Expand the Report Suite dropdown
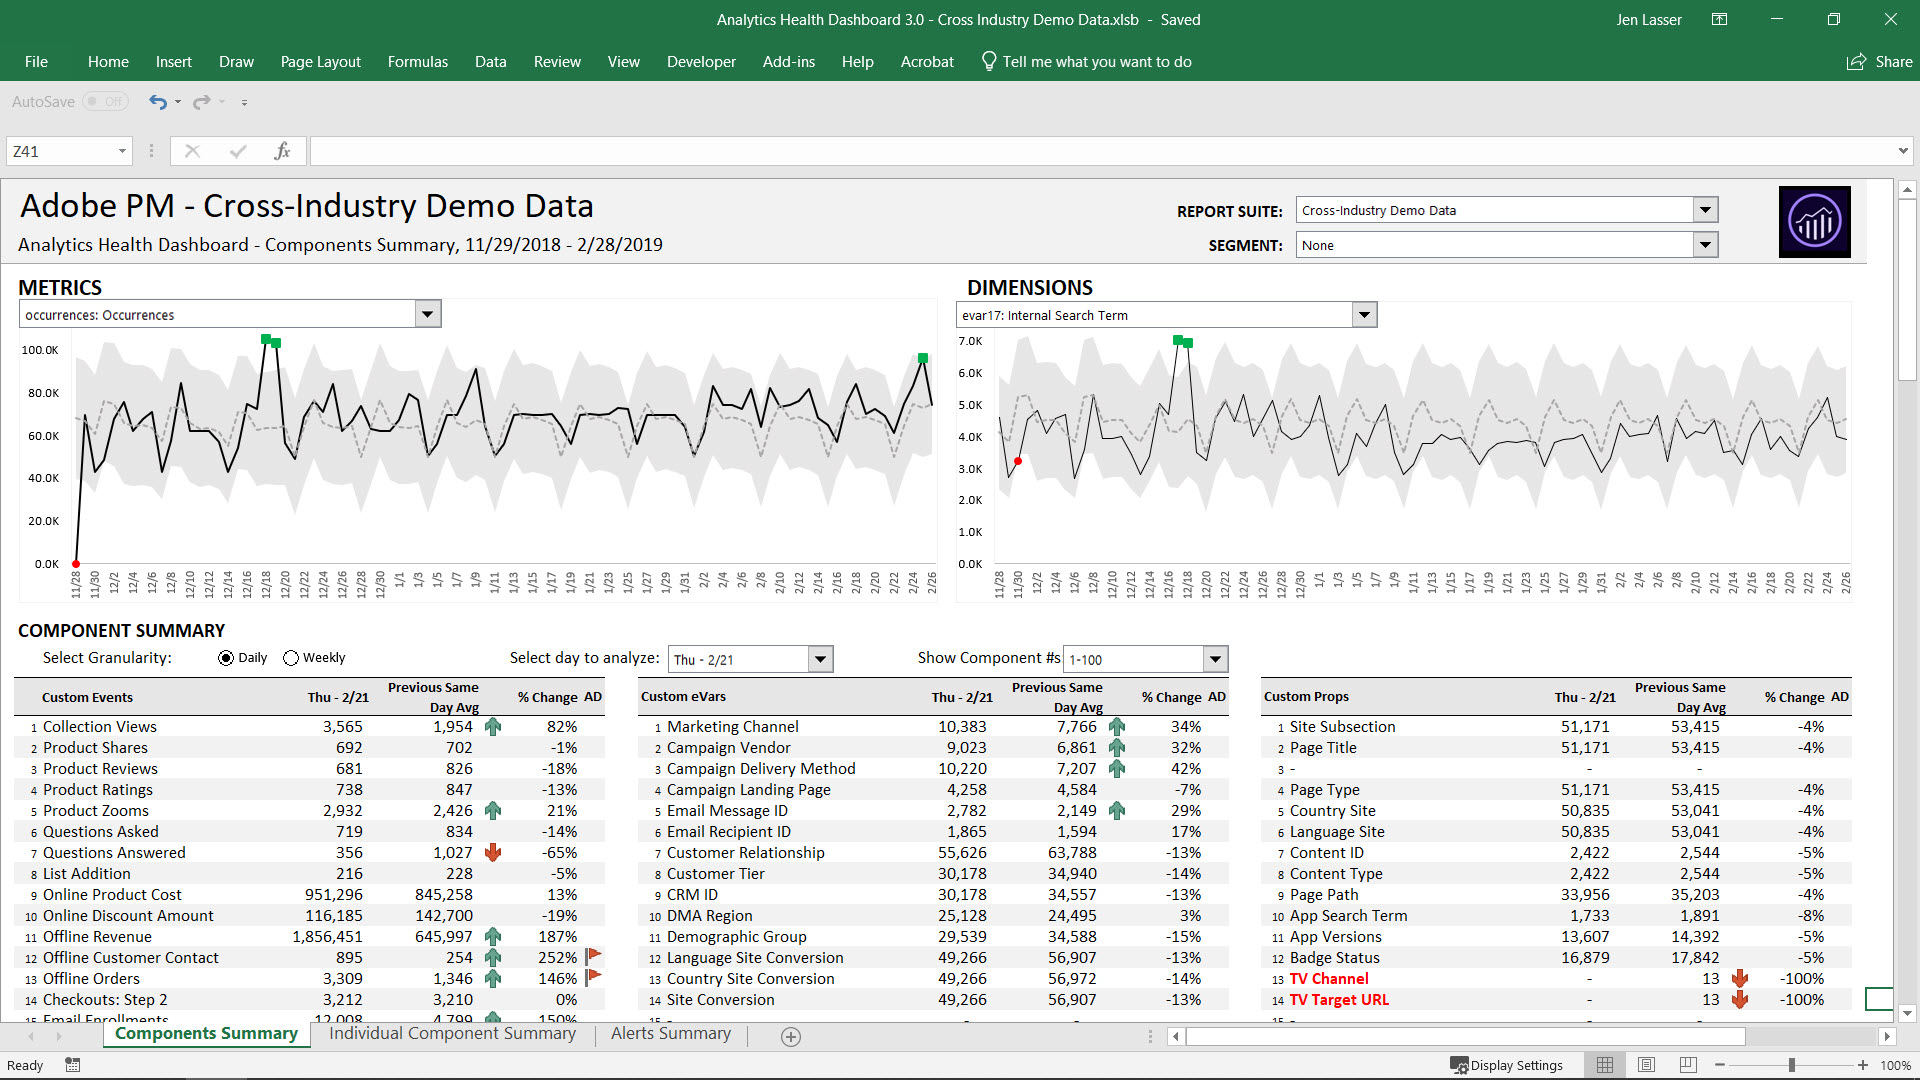 pyautogui.click(x=1706, y=210)
